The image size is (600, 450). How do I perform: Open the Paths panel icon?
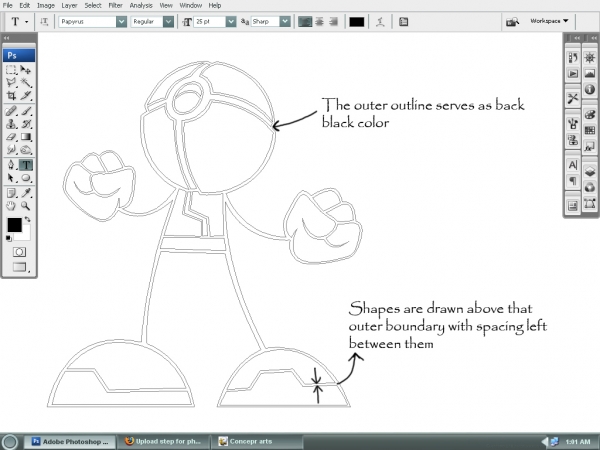click(x=590, y=203)
